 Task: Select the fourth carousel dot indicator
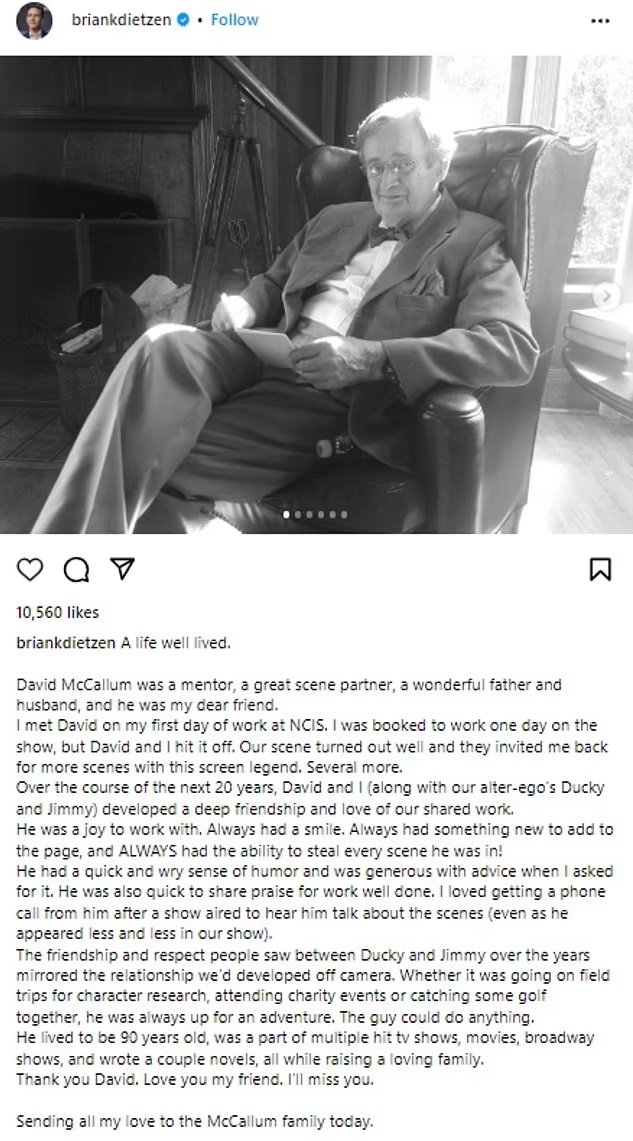(321, 515)
